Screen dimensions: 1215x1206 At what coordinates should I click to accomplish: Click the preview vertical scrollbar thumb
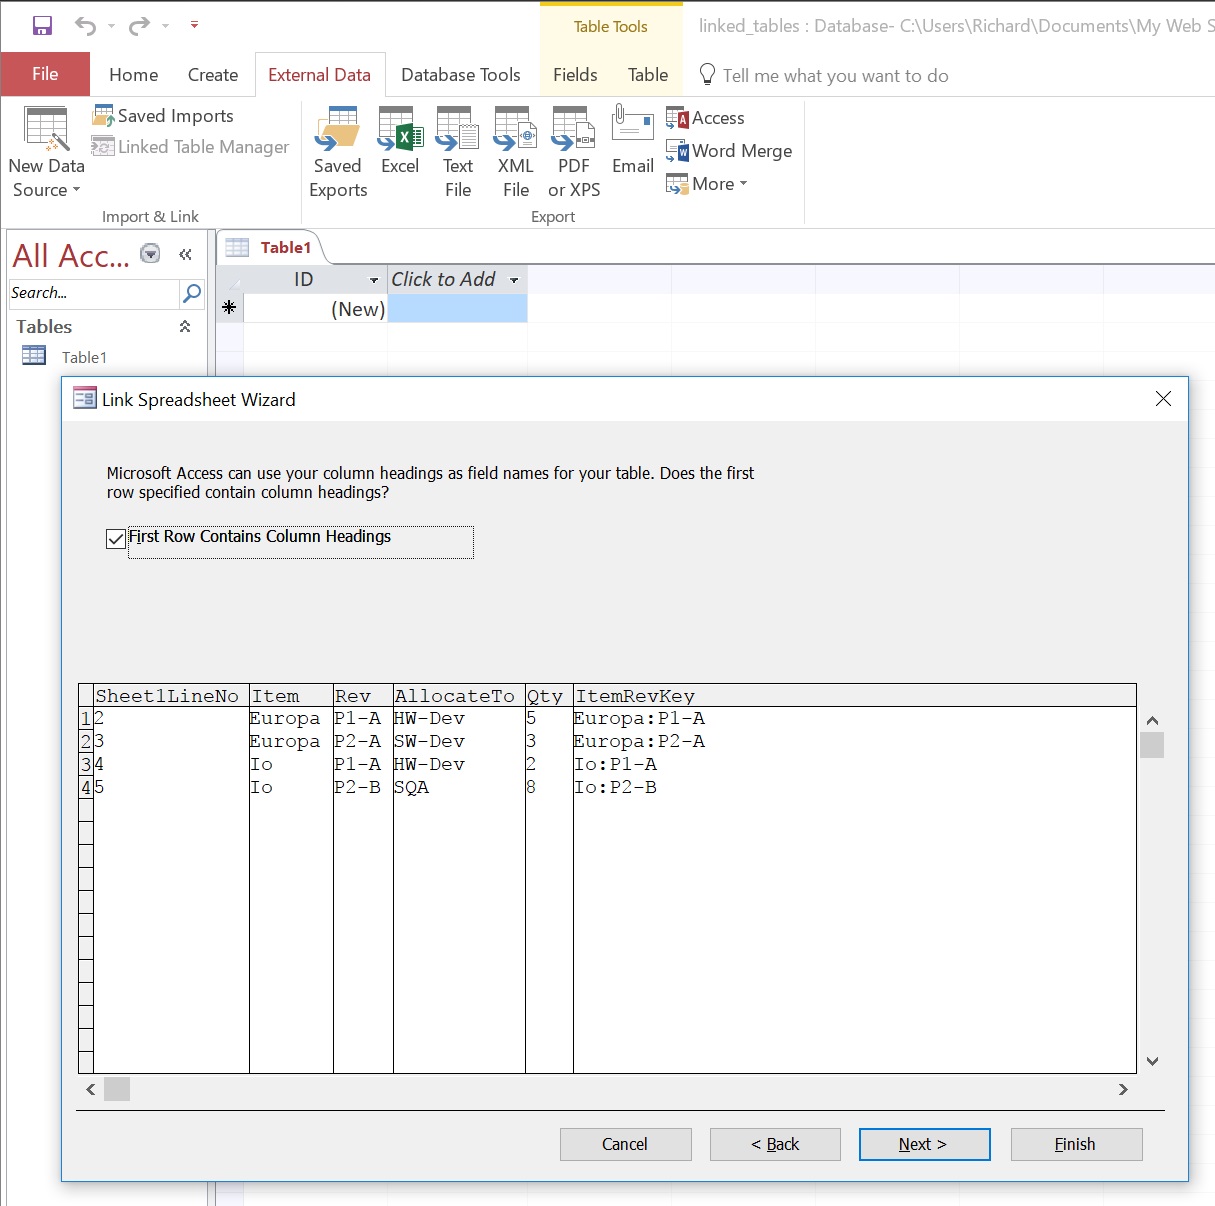[x=1152, y=745]
